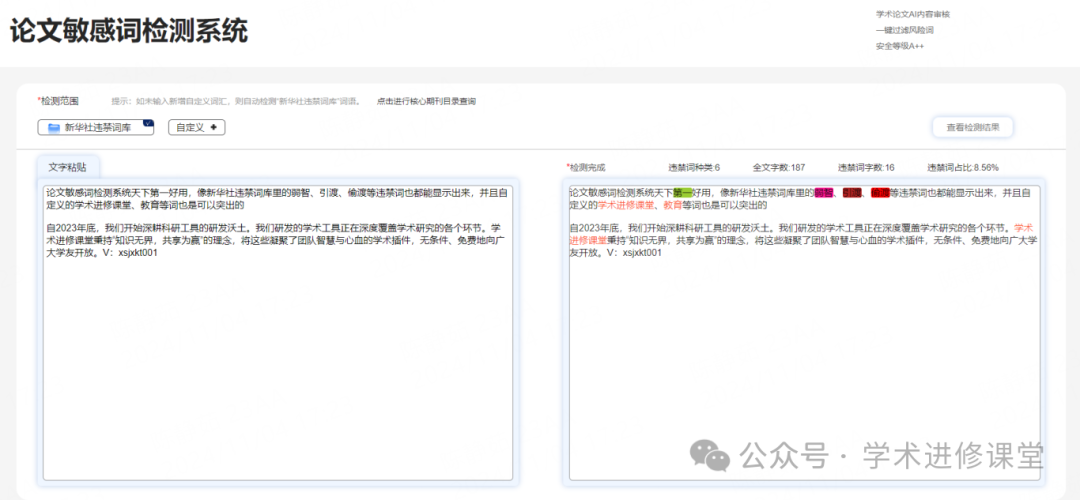Click the 查看检测结果 button

click(972, 127)
